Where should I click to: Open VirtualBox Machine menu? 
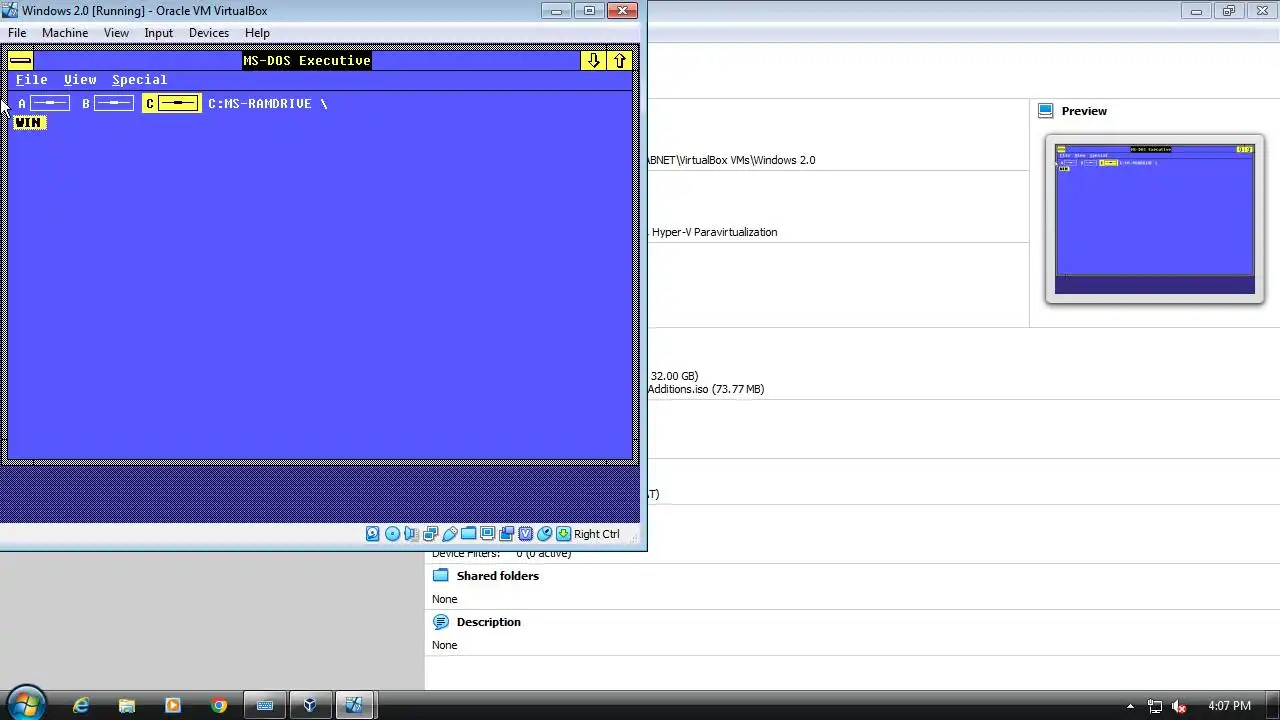pos(65,33)
